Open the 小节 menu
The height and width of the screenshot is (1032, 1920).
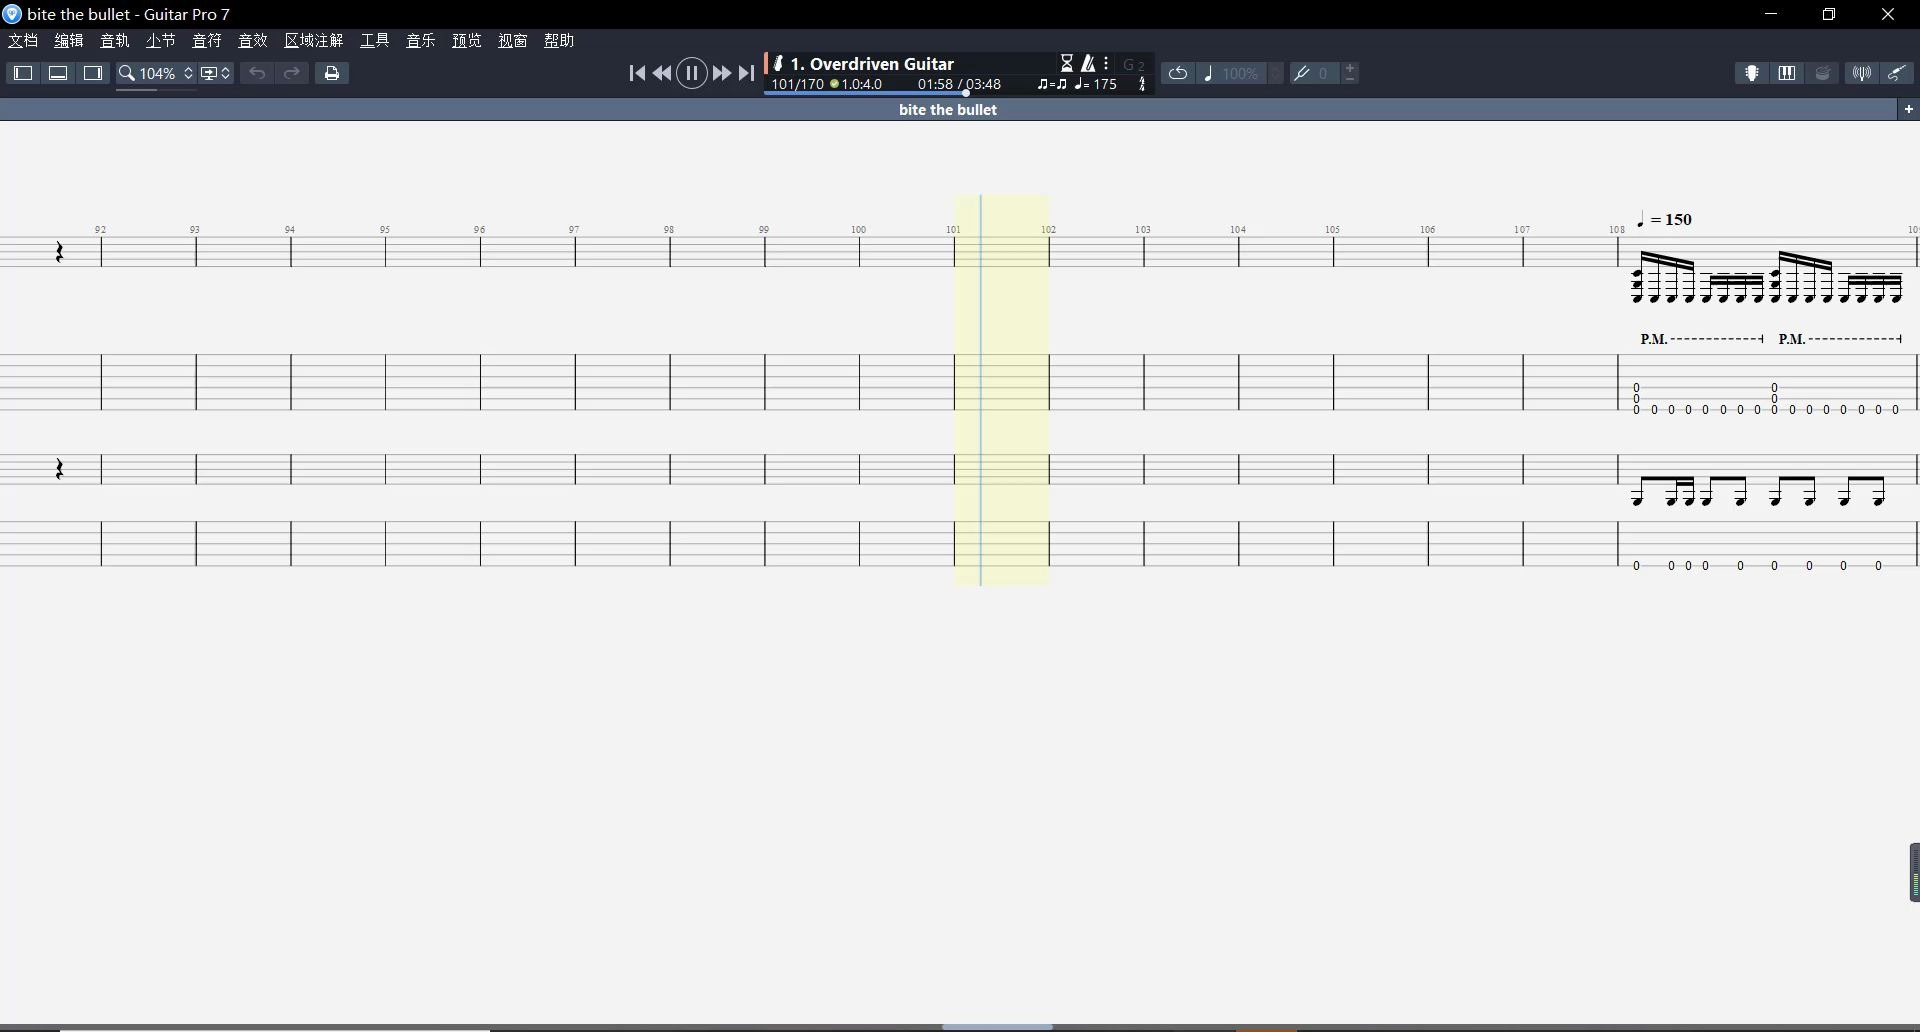coord(160,40)
